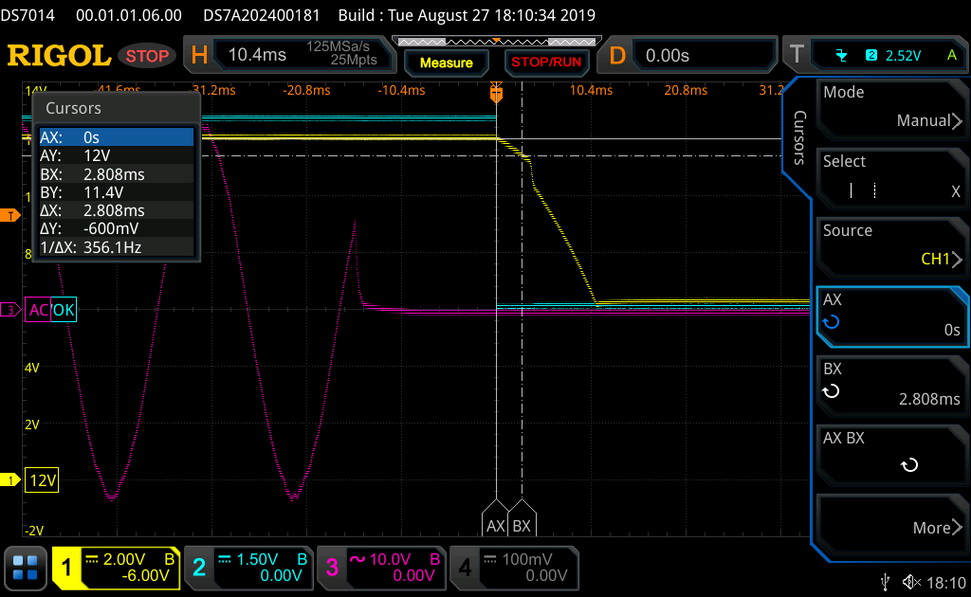971x597 pixels.
Task: Select the BX: 2.808ms cursor readout row
Action: tap(116, 174)
